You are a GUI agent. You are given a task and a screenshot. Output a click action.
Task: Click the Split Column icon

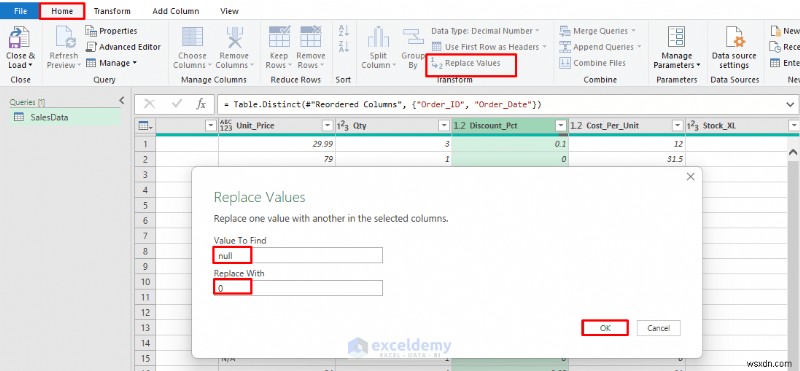point(379,37)
